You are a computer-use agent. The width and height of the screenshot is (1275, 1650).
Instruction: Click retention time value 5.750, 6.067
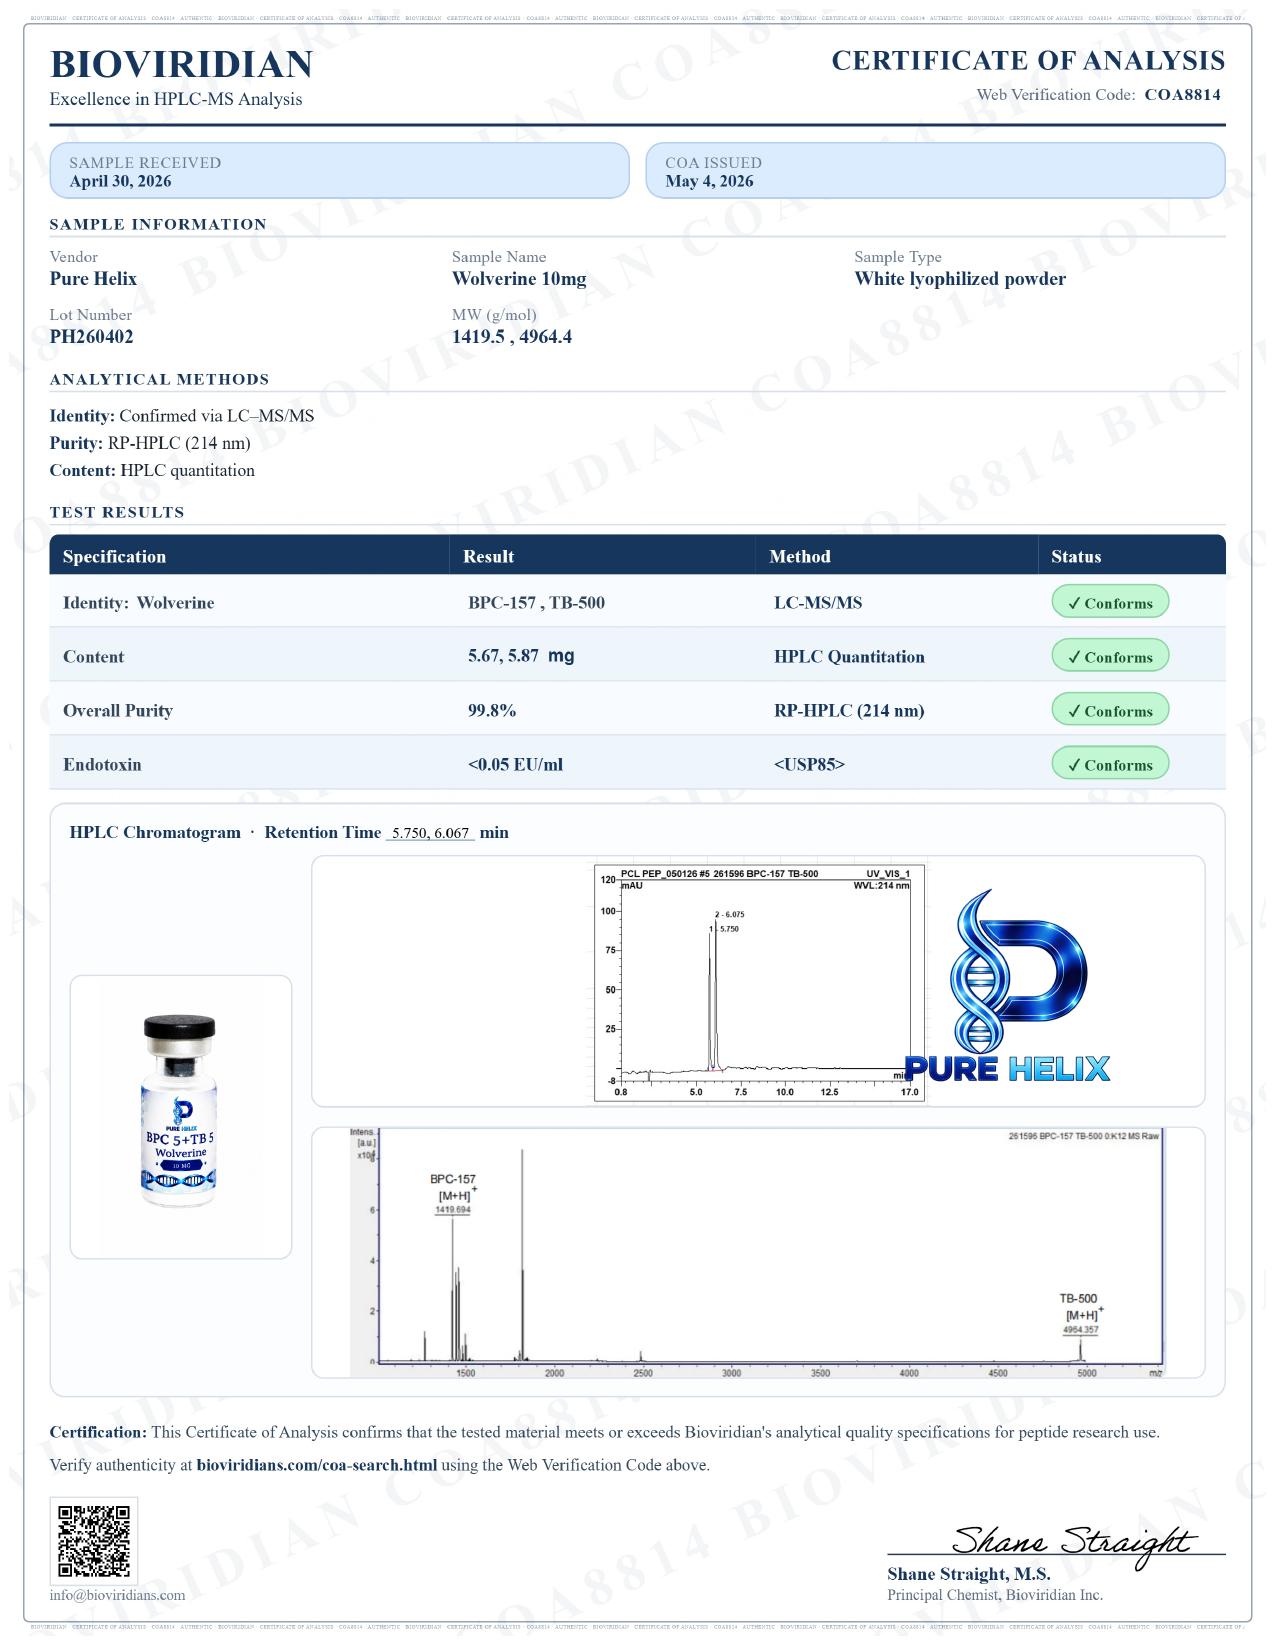[x=431, y=833]
